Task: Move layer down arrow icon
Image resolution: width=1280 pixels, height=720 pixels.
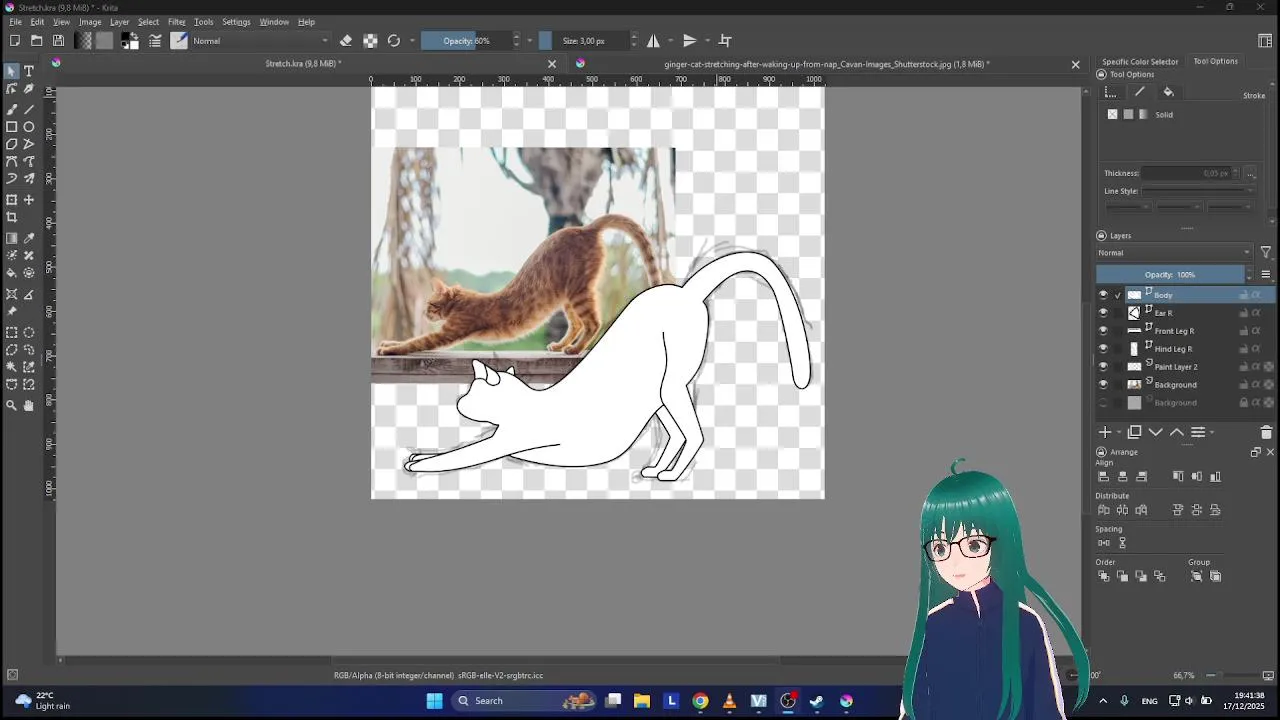Action: [x=1156, y=432]
